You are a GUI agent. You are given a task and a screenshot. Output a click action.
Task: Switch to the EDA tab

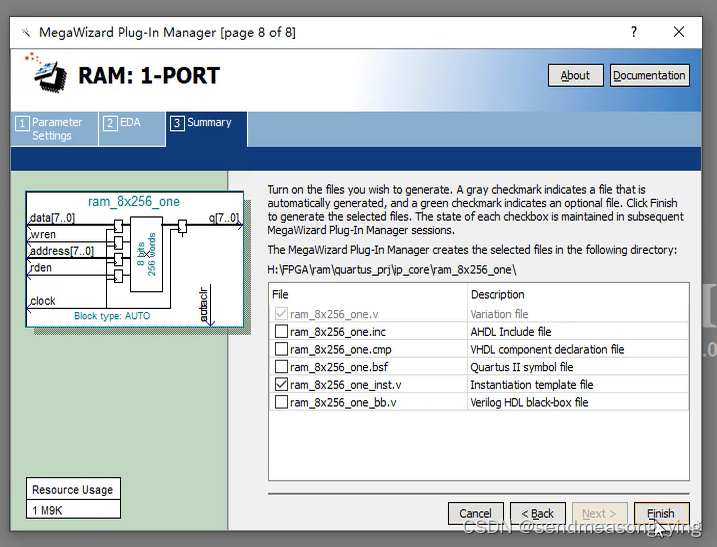coord(132,129)
